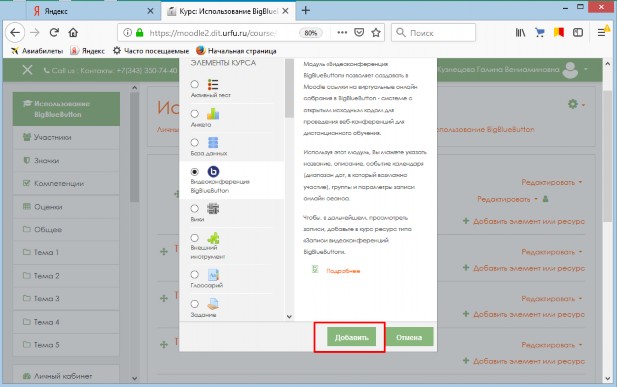This screenshot has width=617, height=387.
Task: Click the green padlock security icon
Action: click(x=139, y=33)
